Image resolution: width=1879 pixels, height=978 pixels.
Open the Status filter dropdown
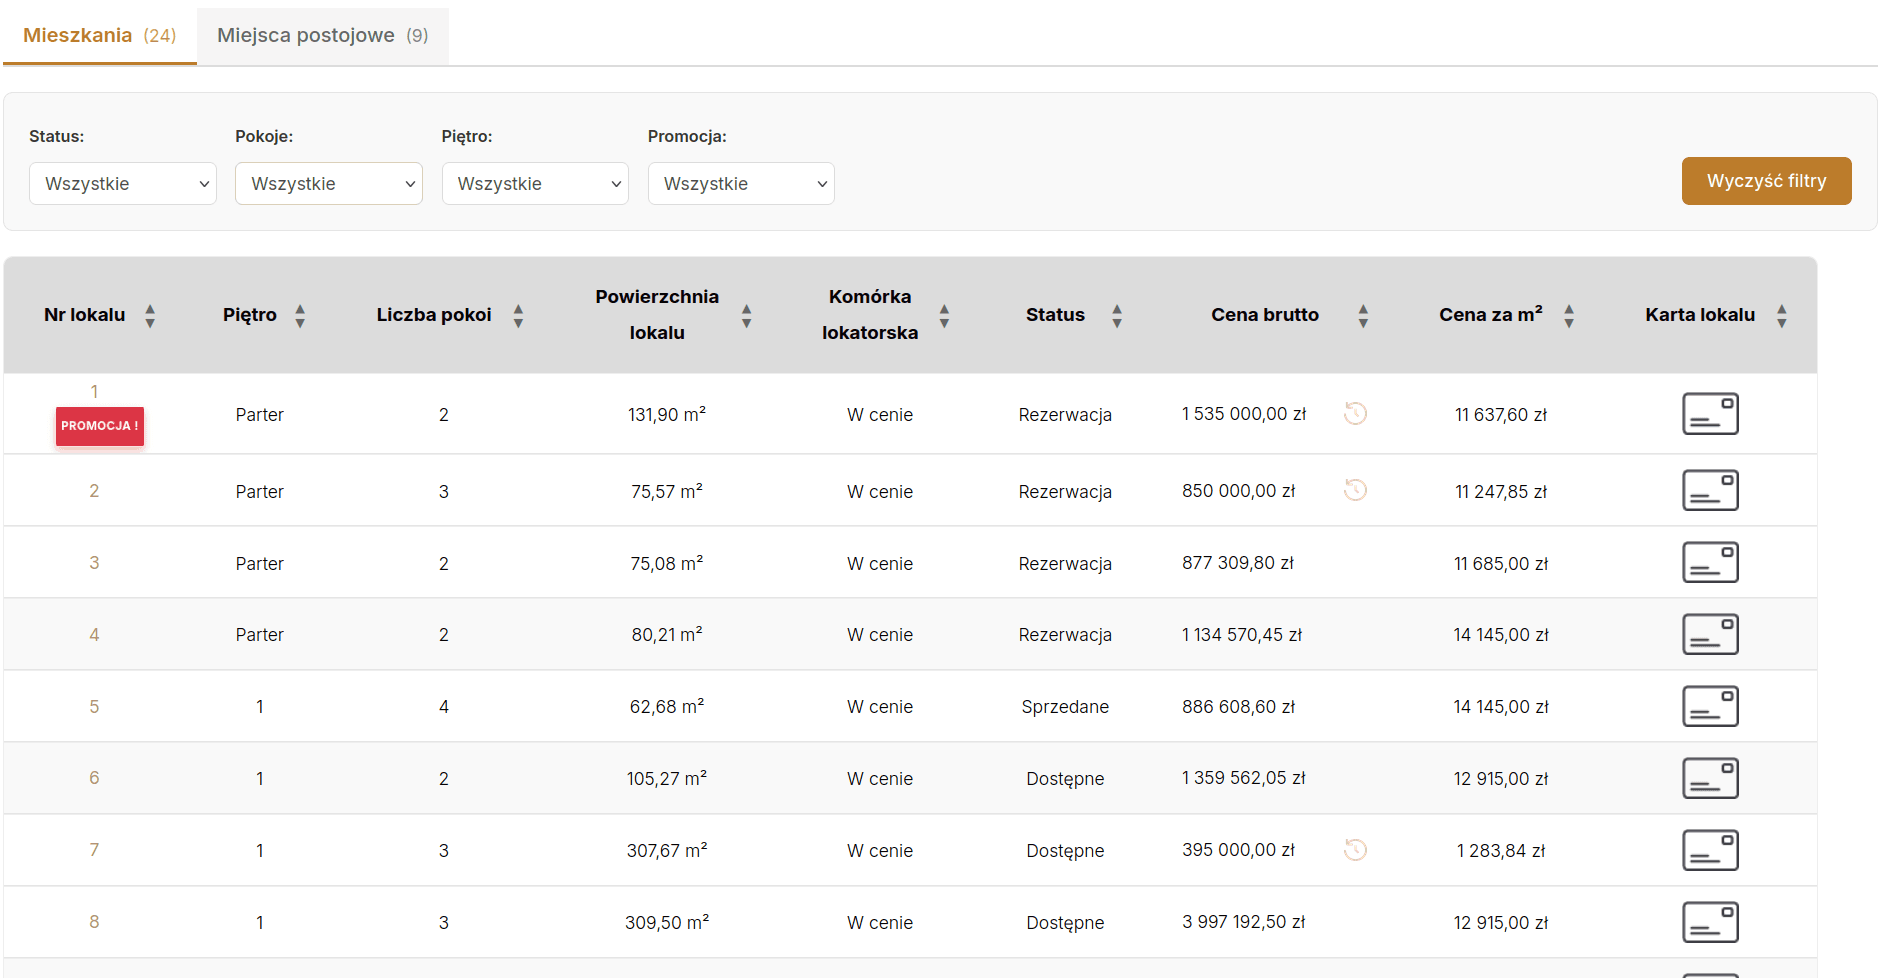click(x=123, y=184)
